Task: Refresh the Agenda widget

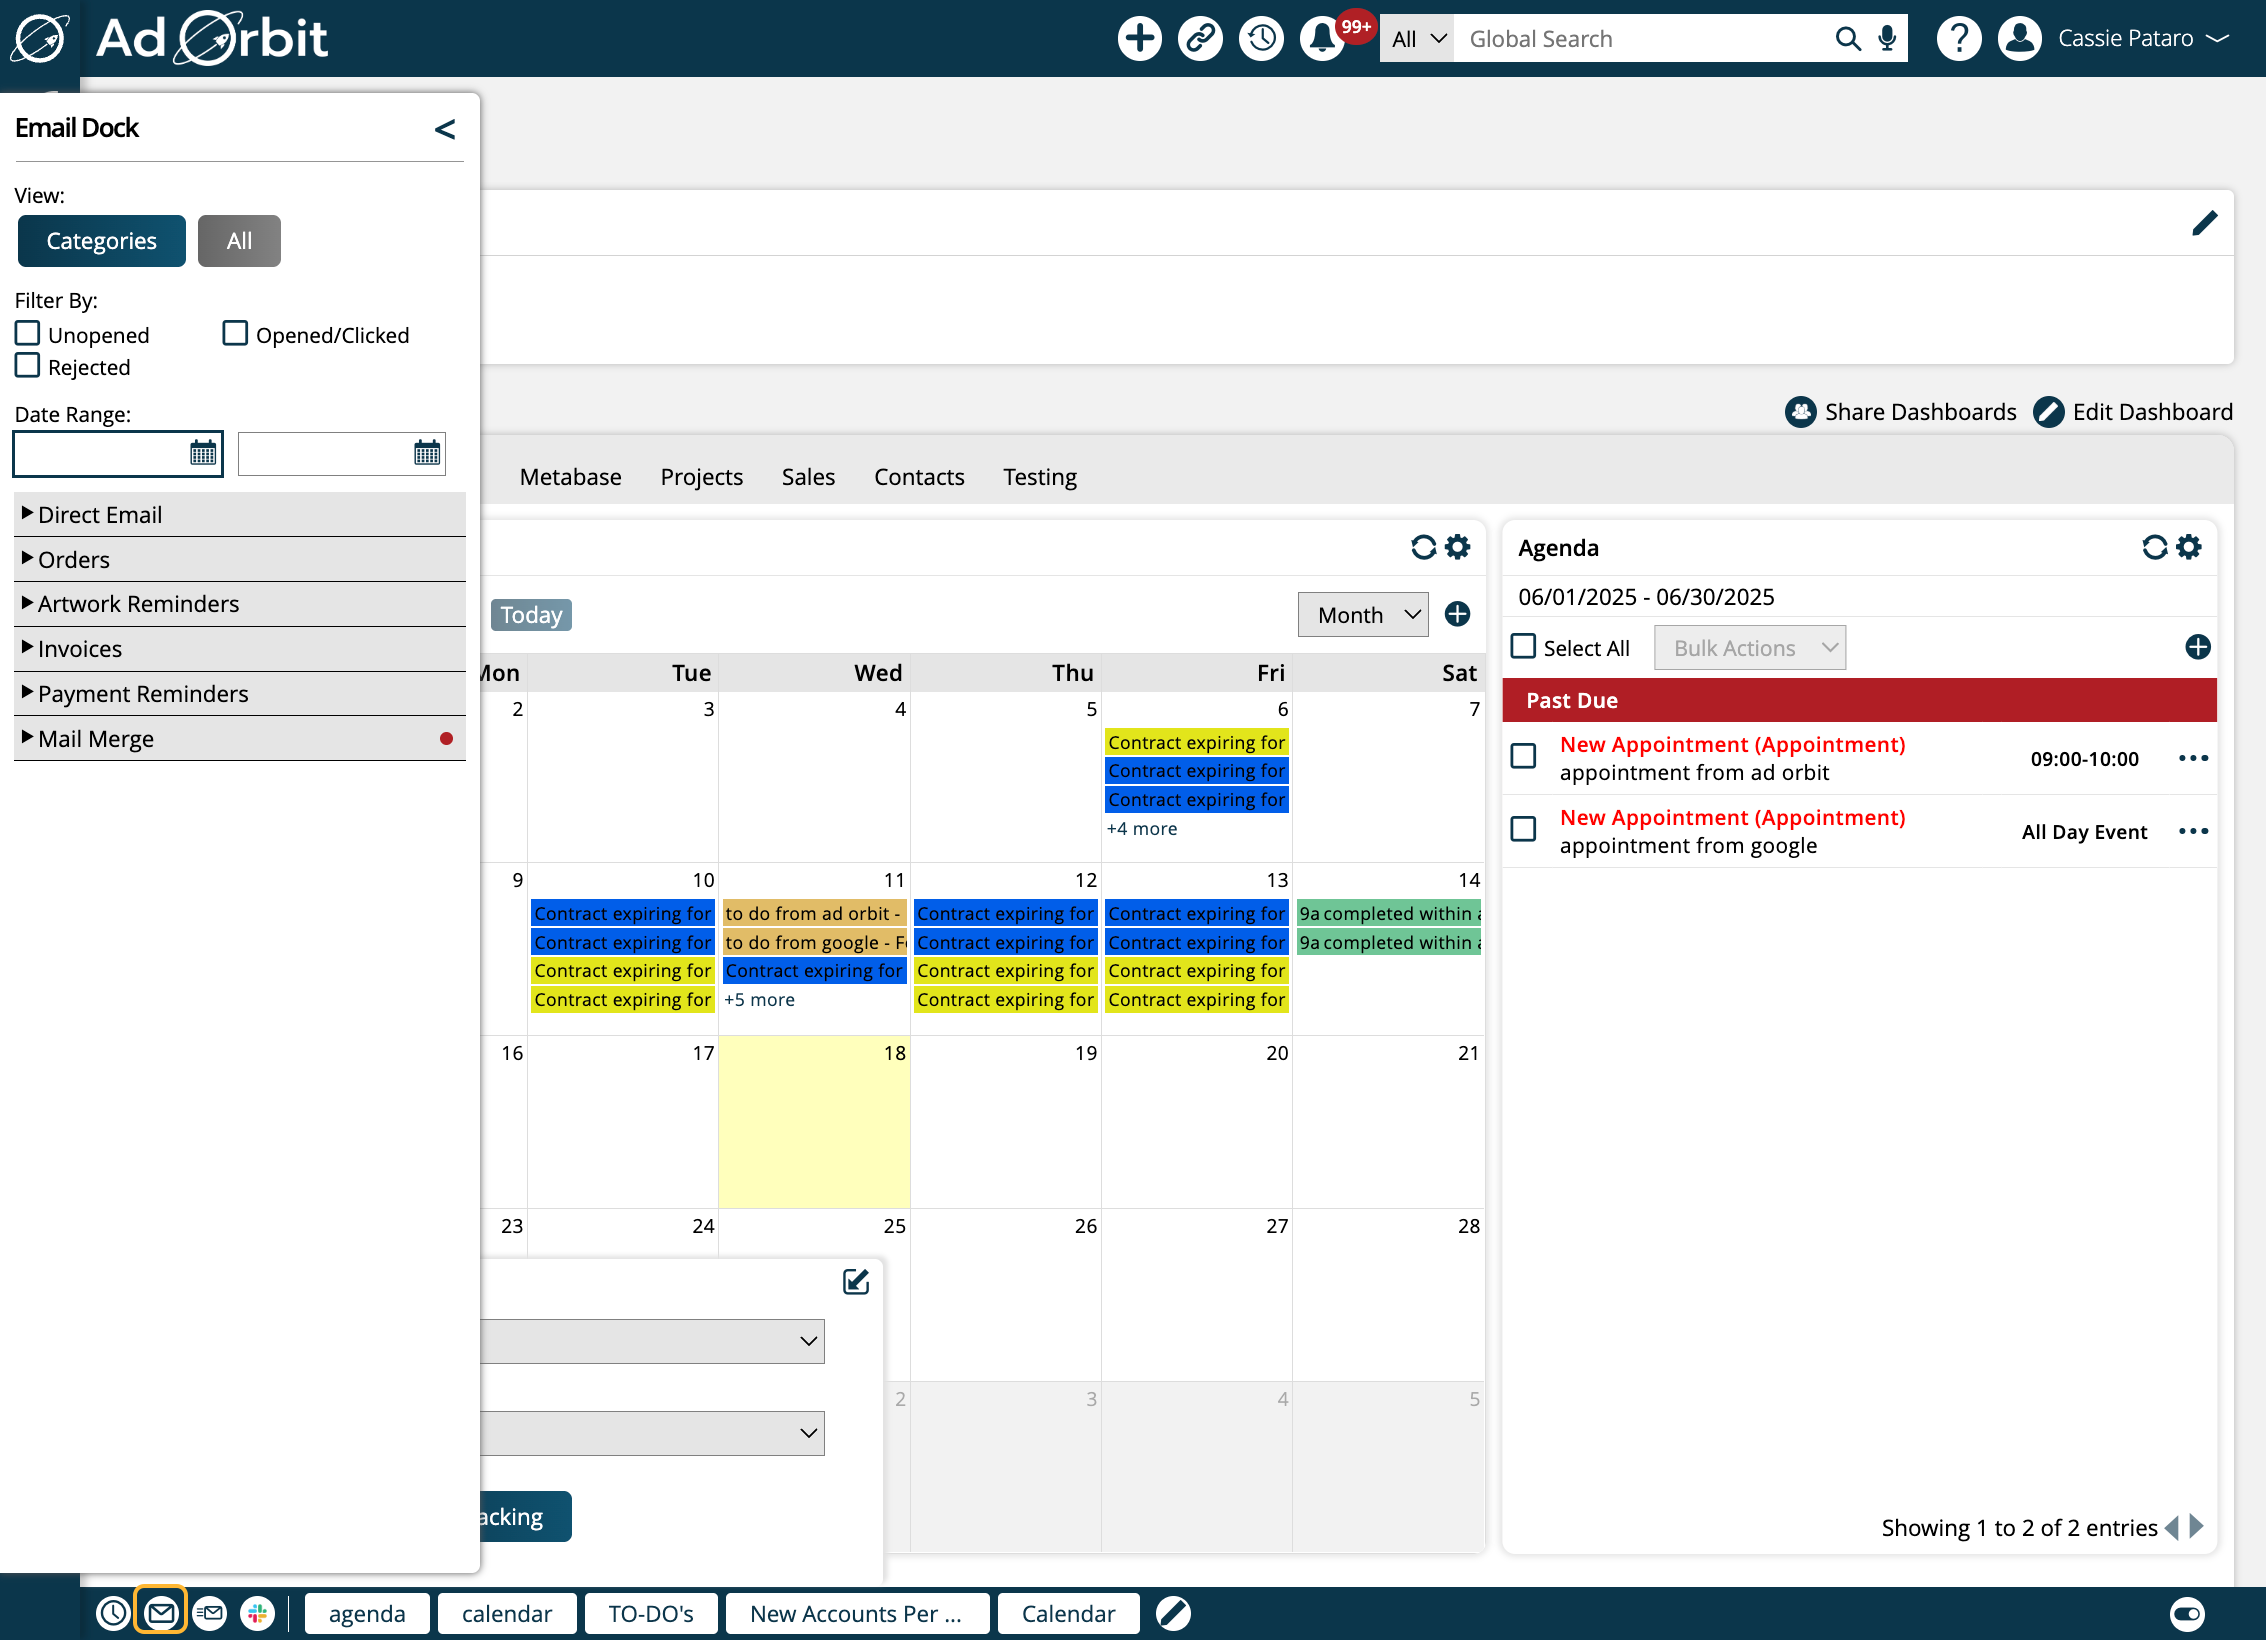Action: [2154, 547]
